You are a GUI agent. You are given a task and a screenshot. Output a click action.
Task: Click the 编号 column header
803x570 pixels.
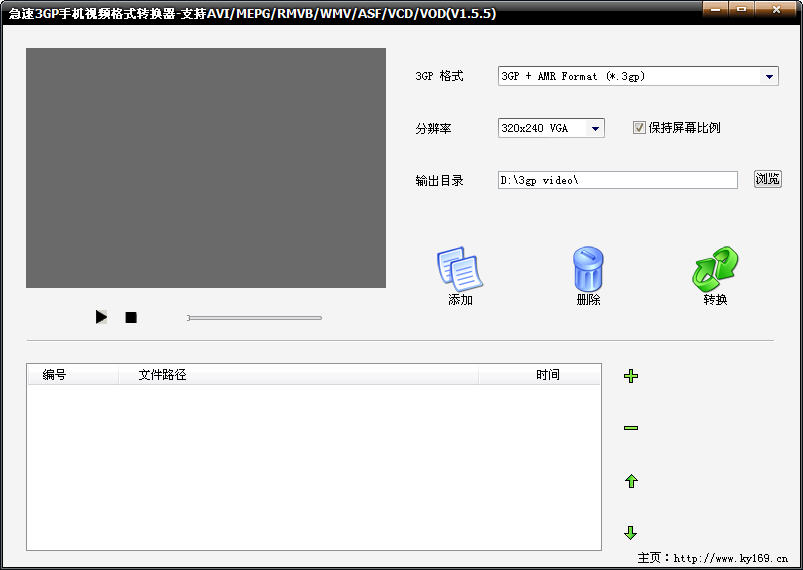pyautogui.click(x=55, y=375)
